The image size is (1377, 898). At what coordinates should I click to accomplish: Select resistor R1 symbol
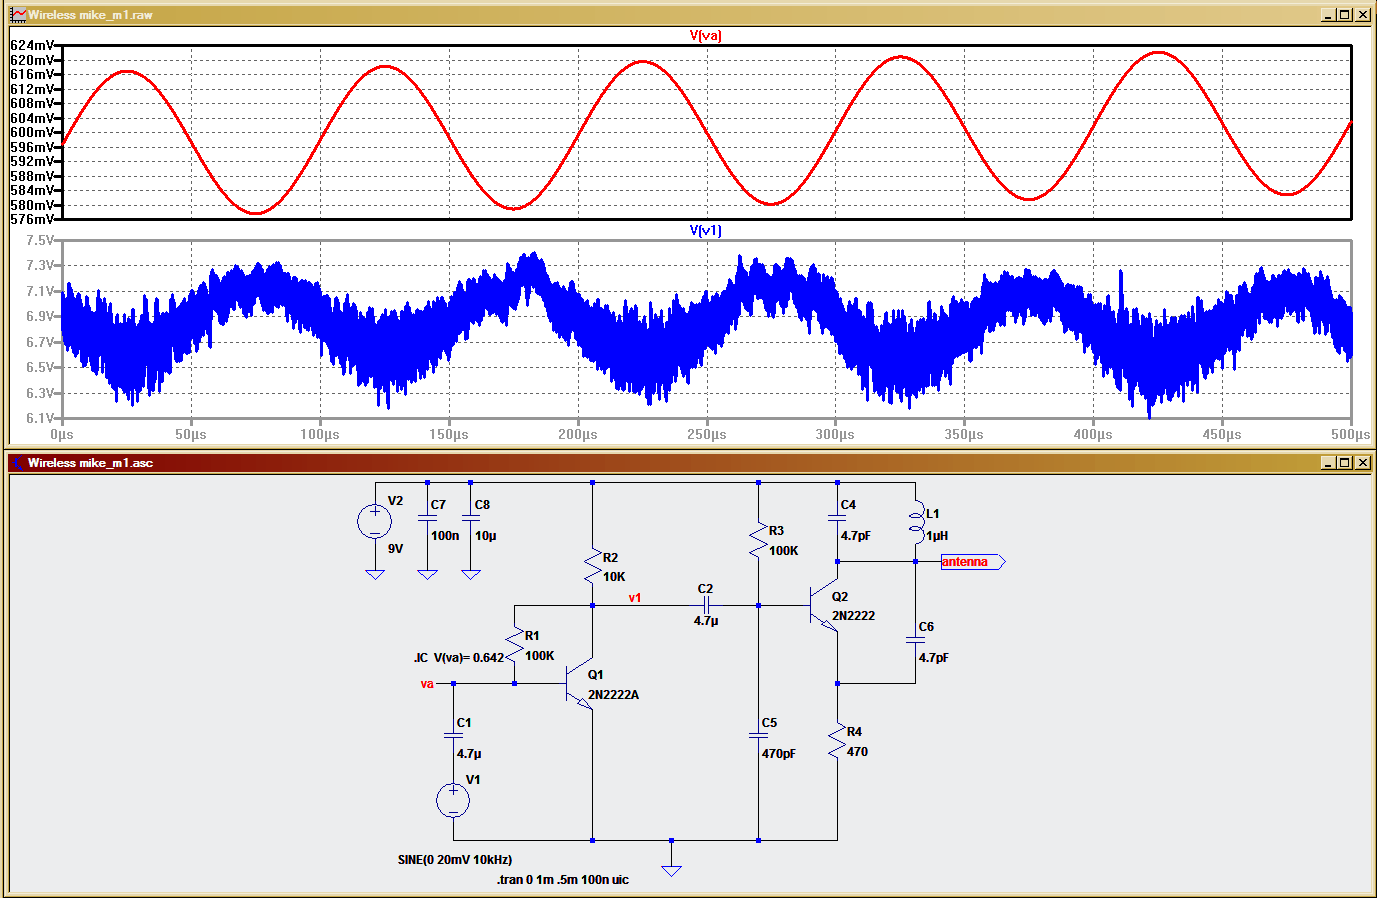pos(515,644)
